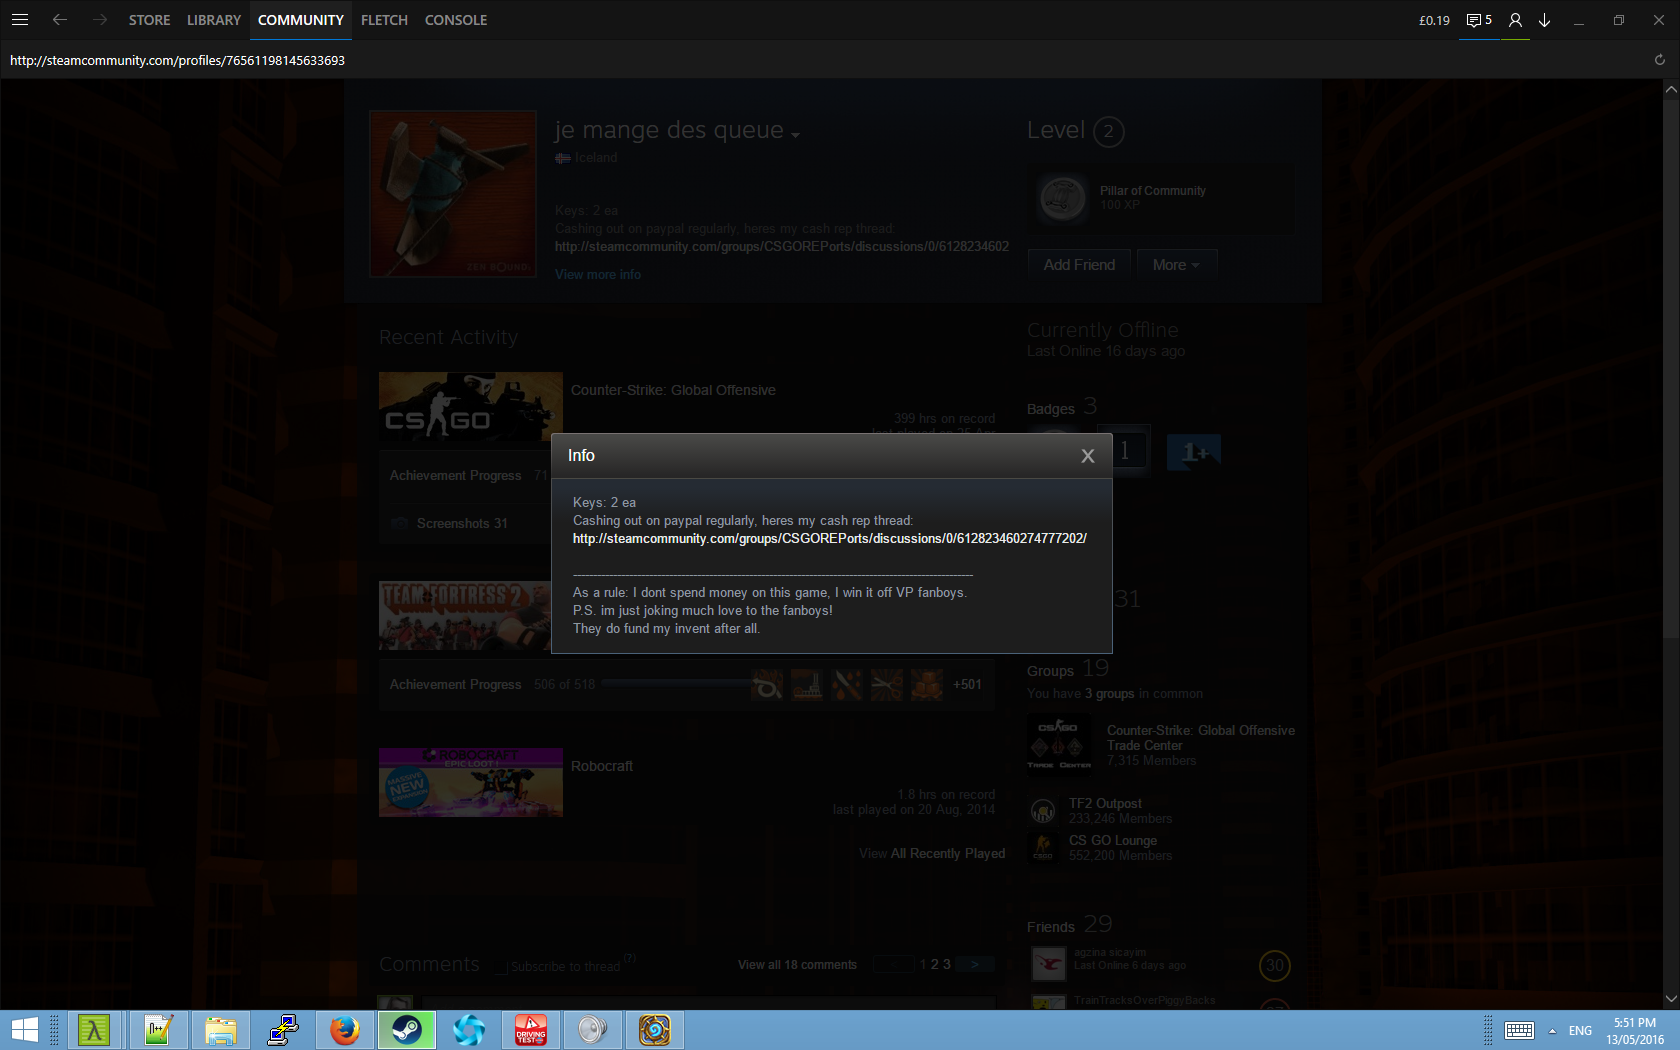
Task: Open the hamburger menu in Steam
Action: (x=20, y=20)
